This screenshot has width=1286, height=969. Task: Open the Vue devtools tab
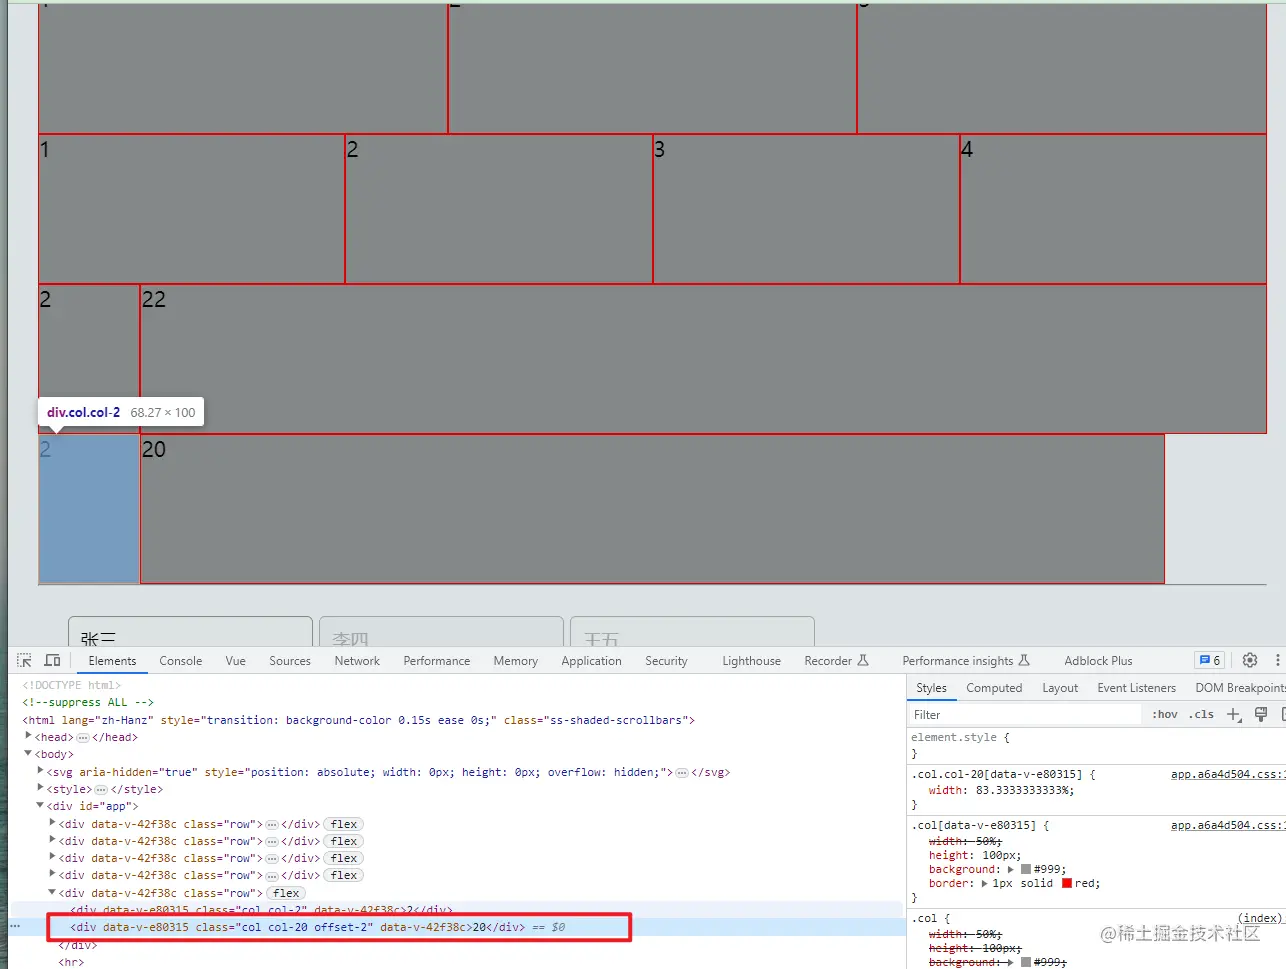[x=236, y=661]
